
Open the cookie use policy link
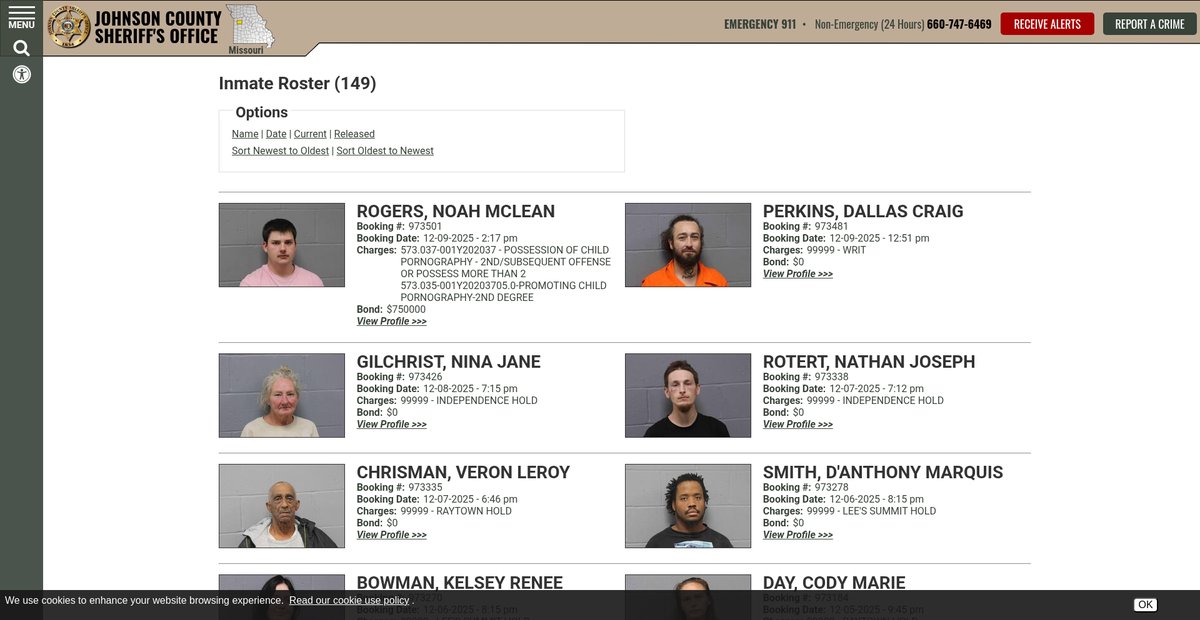point(349,600)
